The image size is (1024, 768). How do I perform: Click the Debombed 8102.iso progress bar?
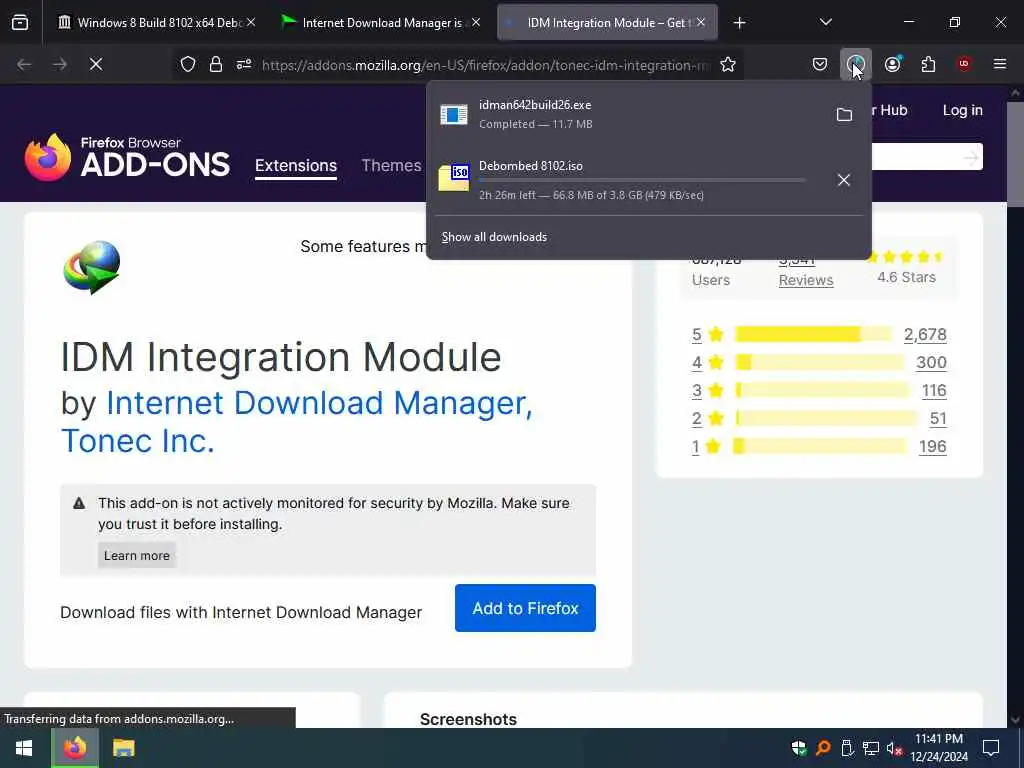(643, 180)
